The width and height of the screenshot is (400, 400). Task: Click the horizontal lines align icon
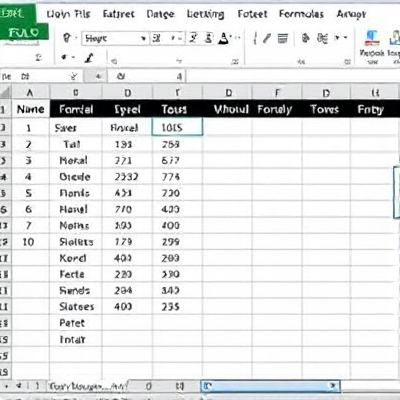point(282,38)
